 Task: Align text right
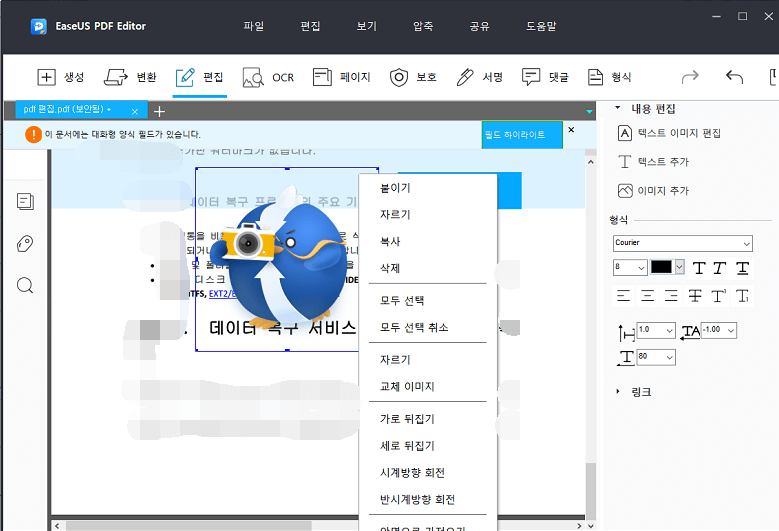click(x=671, y=296)
